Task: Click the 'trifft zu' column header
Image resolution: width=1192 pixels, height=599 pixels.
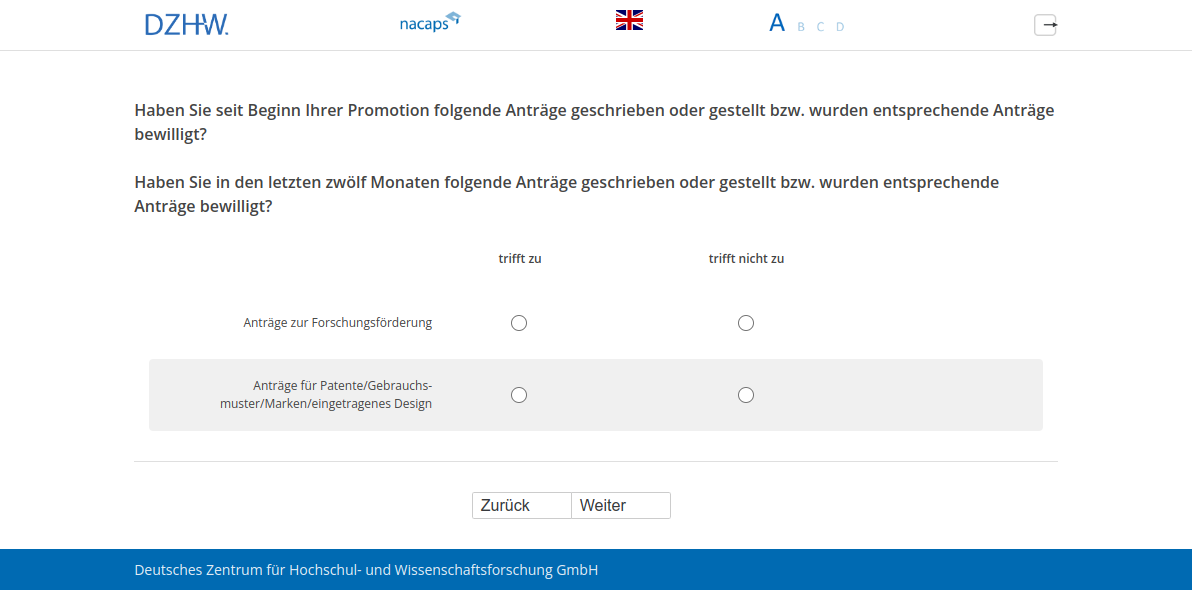Action: pos(520,259)
